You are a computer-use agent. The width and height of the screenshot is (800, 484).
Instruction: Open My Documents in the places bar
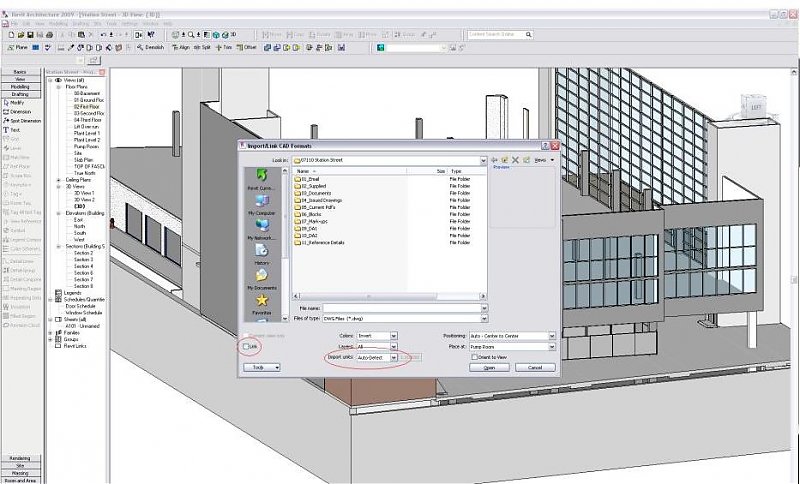pyautogui.click(x=261, y=279)
